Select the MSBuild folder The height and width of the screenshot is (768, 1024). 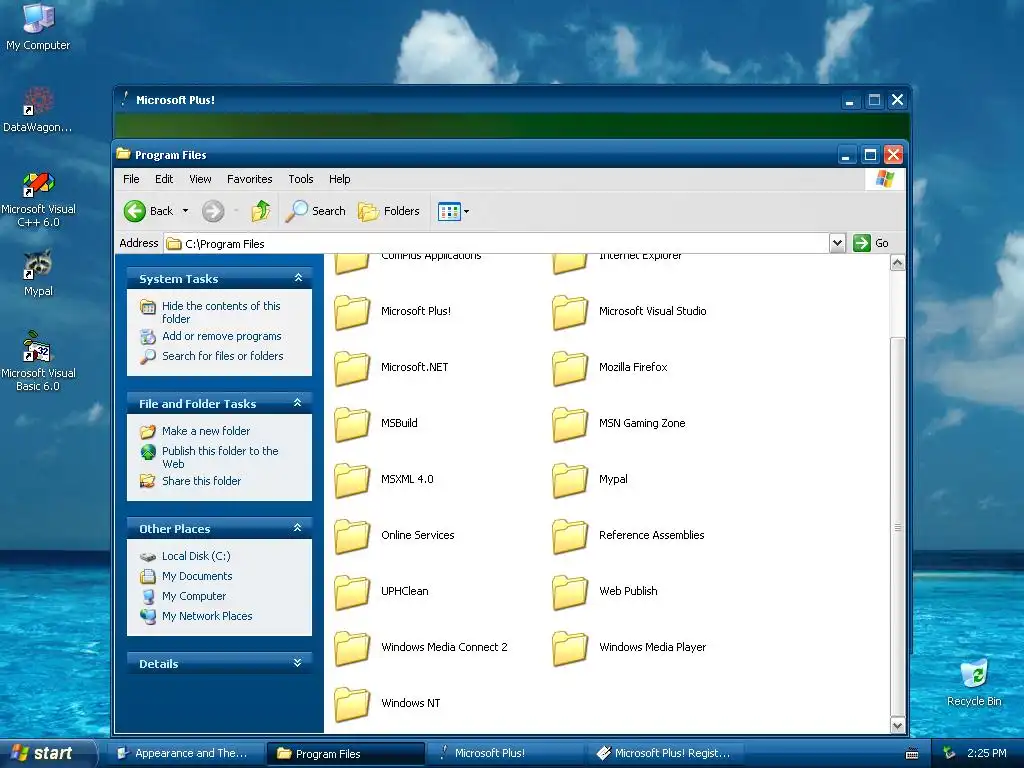pos(376,424)
